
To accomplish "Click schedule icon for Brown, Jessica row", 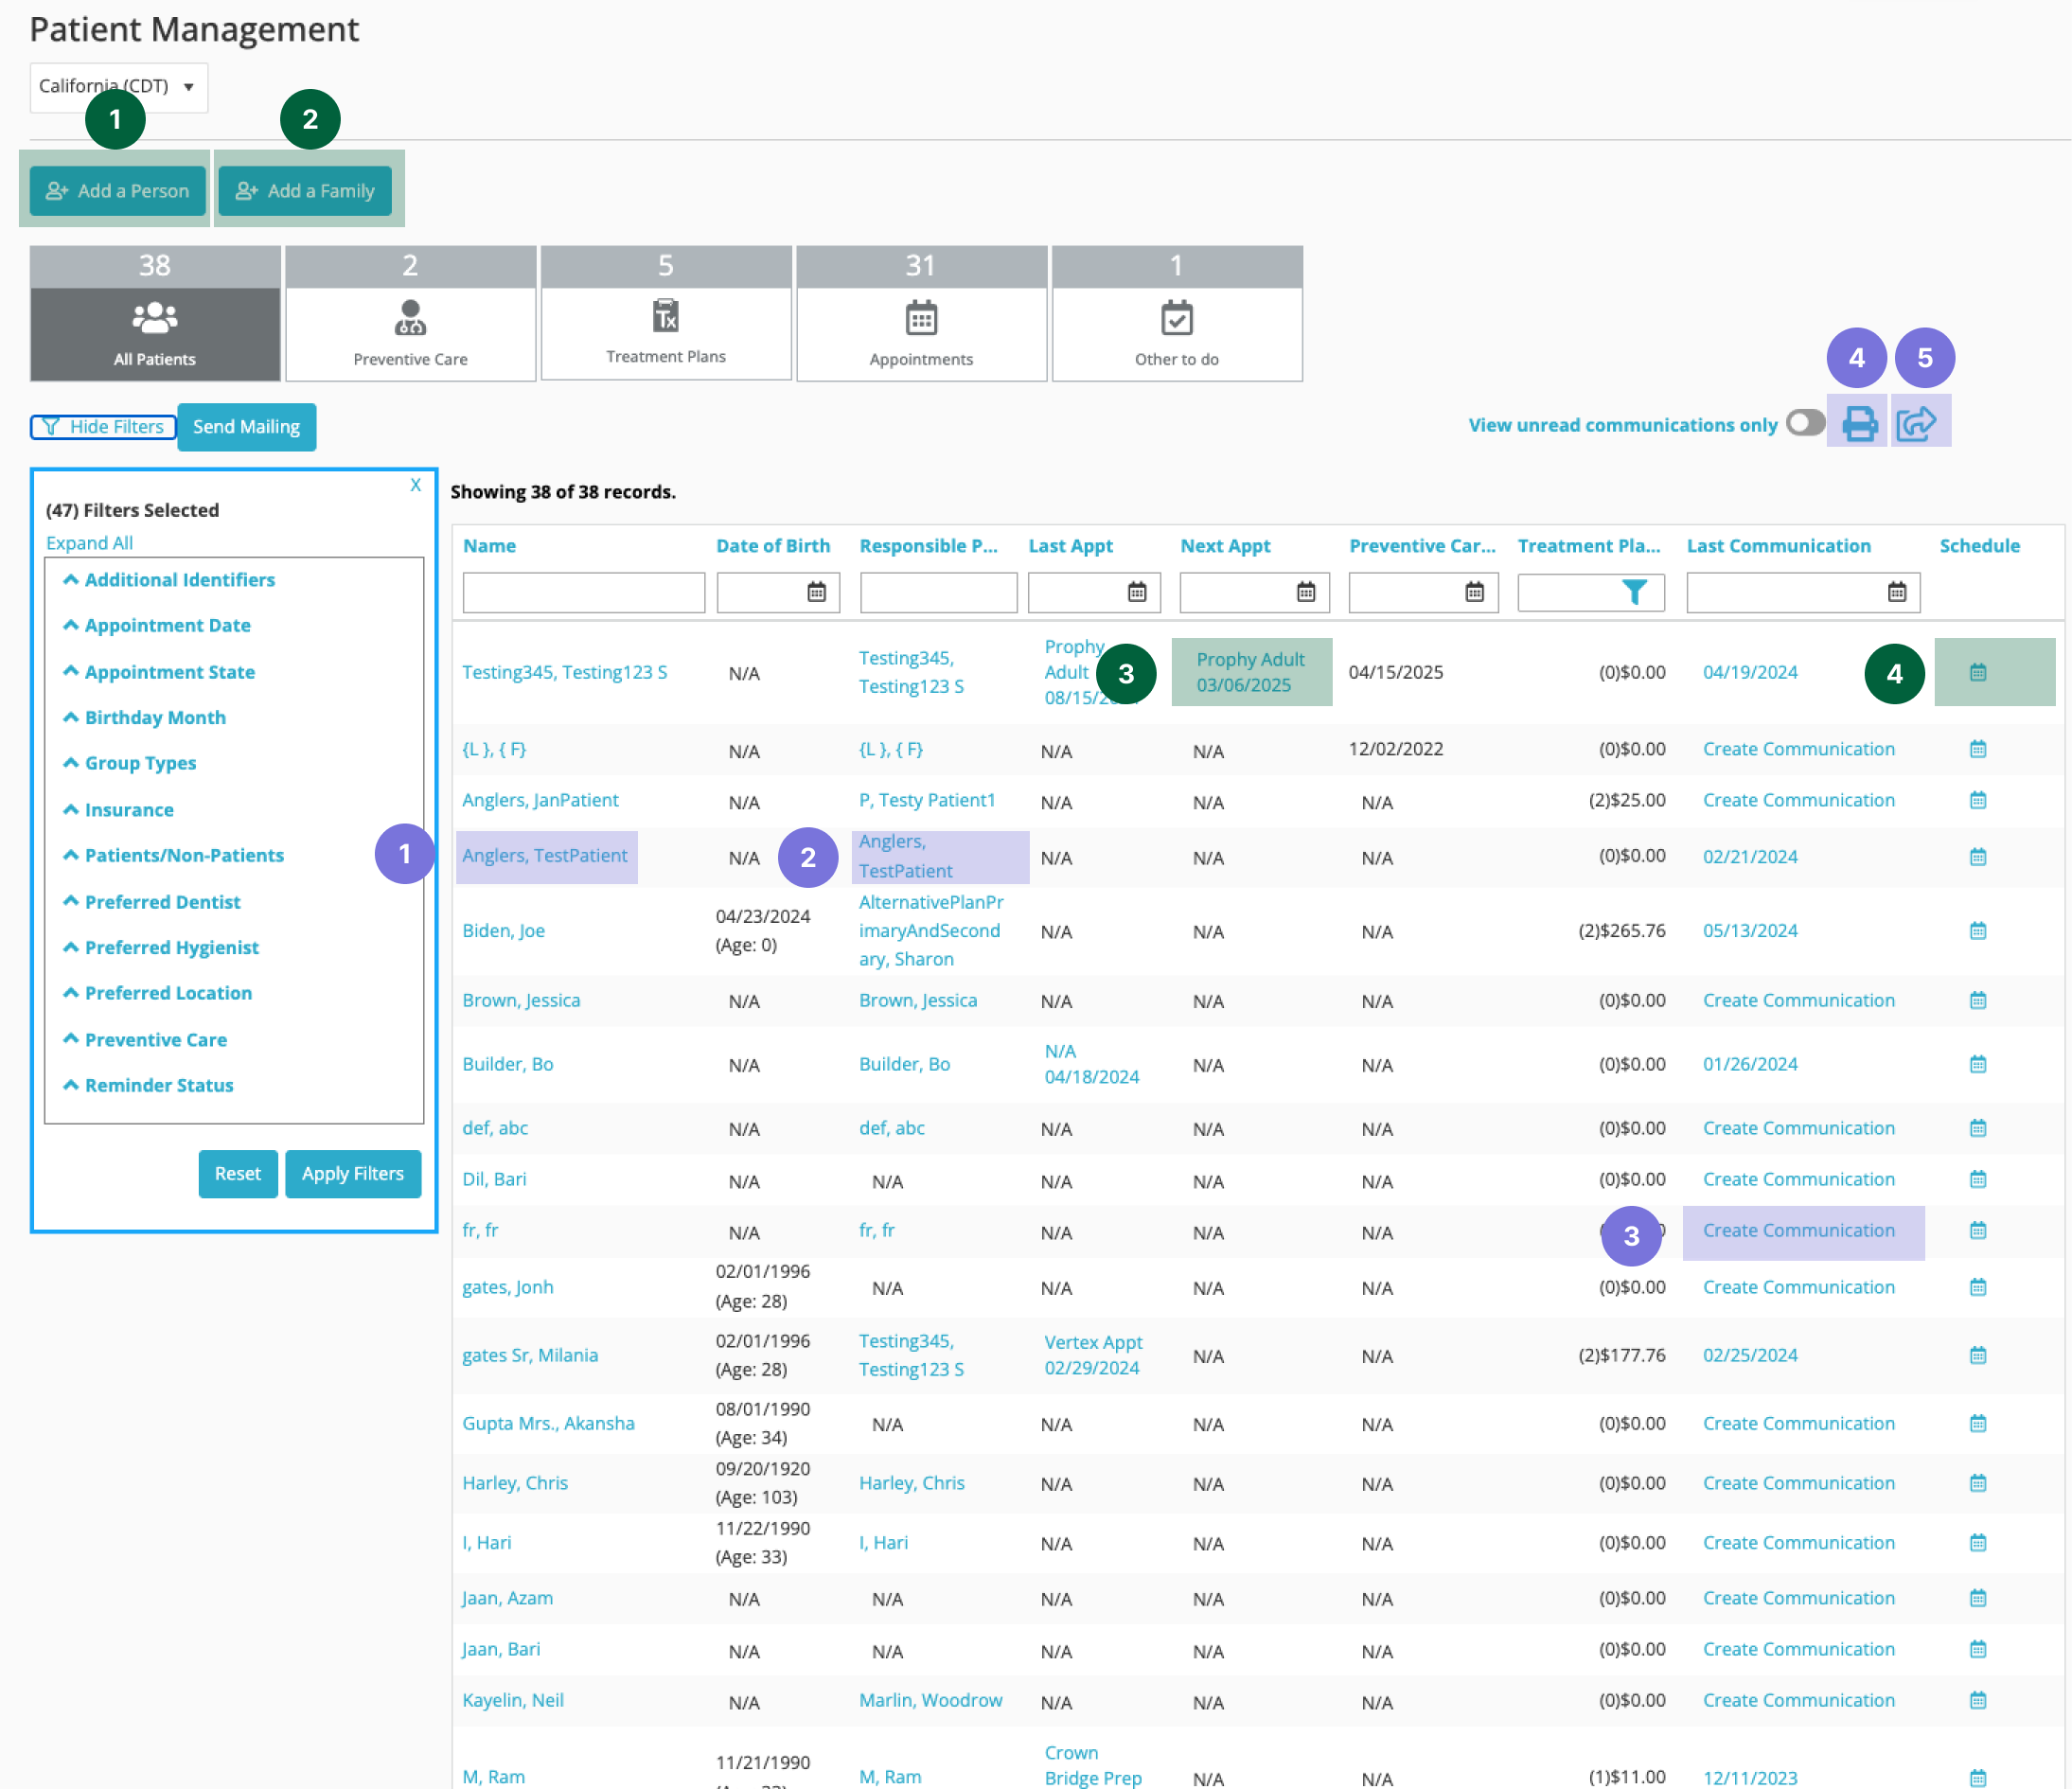I will 1977,1000.
